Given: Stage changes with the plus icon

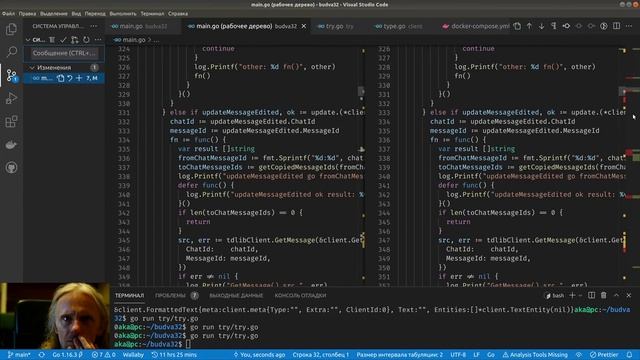Looking at the screenshot, I should (x=79, y=78).
